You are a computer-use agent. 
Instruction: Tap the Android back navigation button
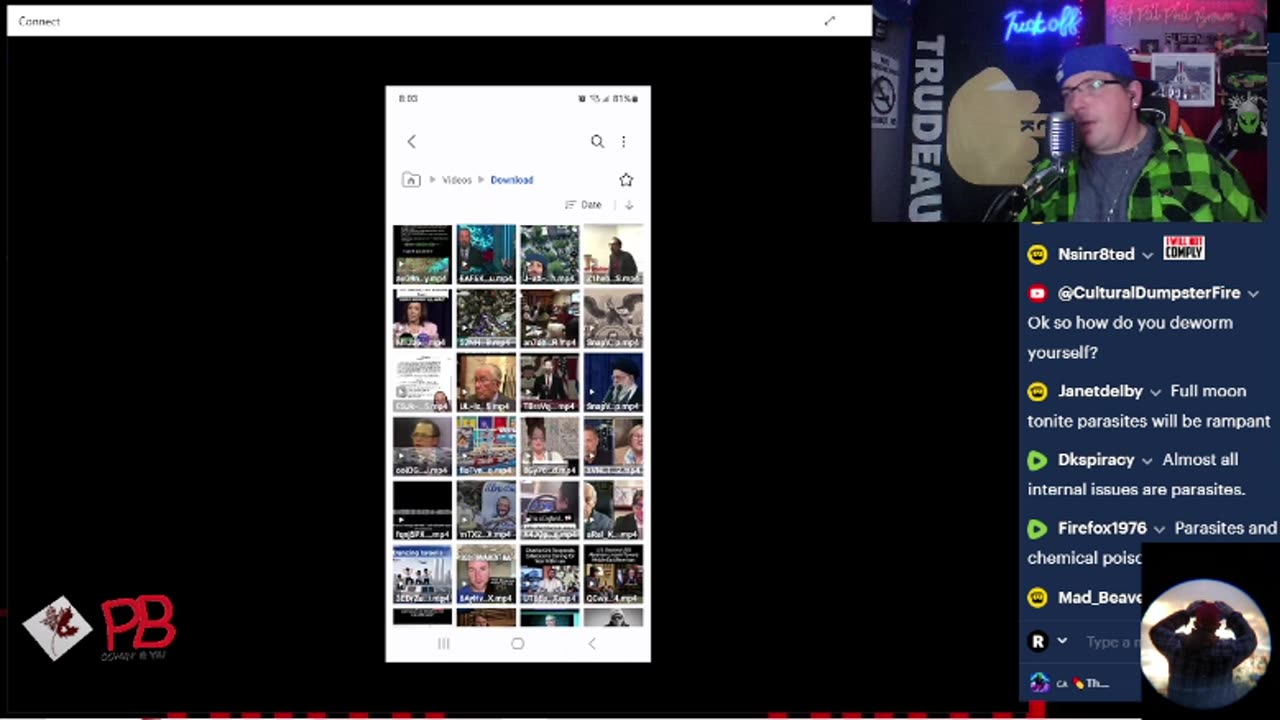pos(591,644)
